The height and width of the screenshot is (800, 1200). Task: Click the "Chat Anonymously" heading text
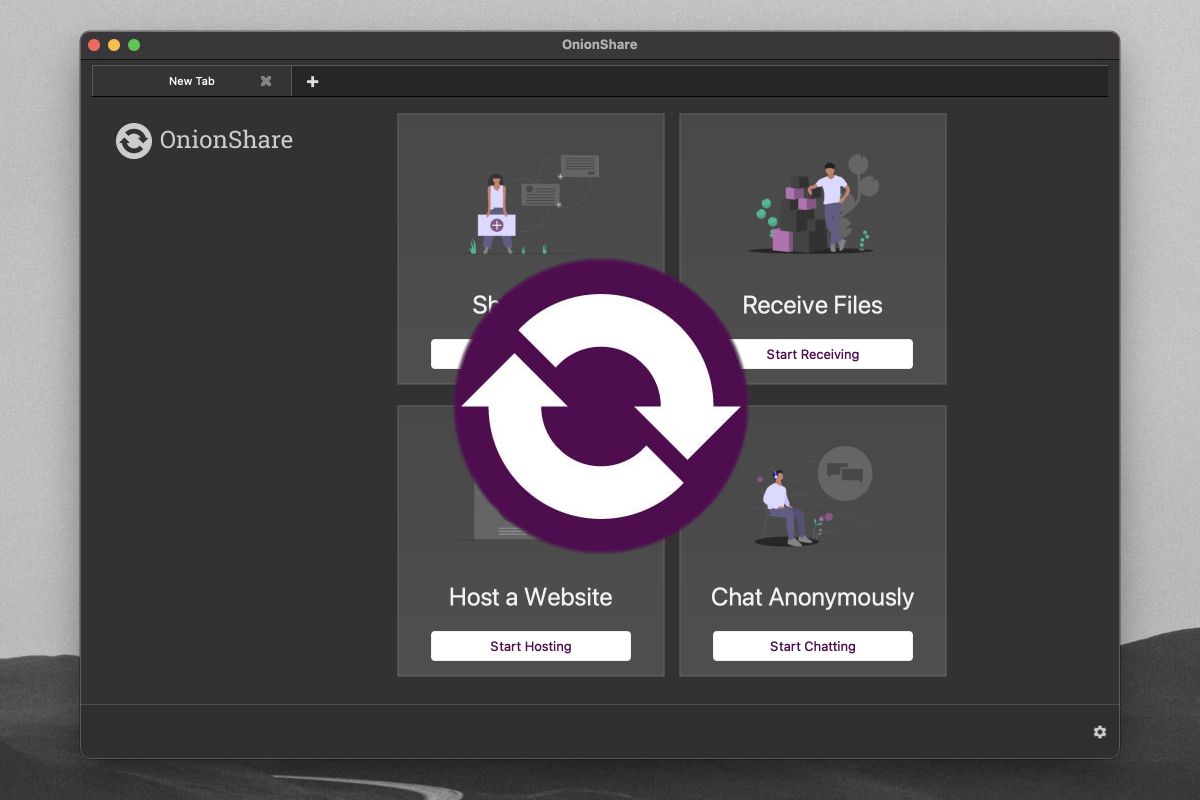[813, 598]
